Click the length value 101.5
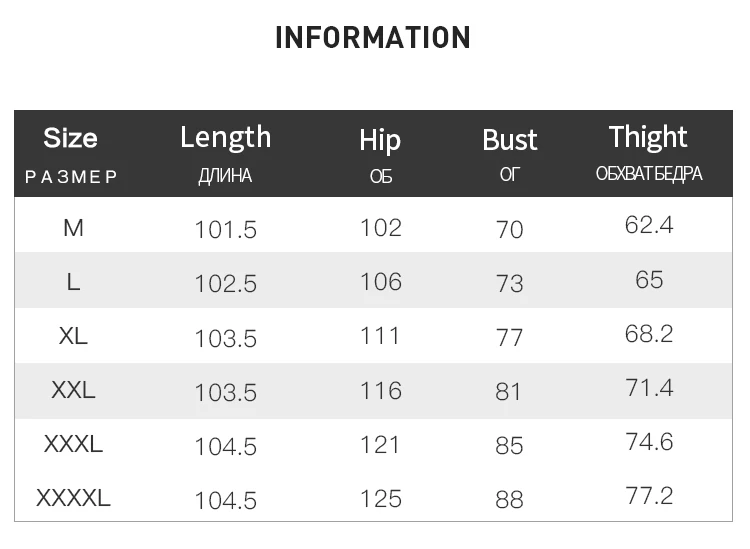This screenshot has width=750, height=549. (225, 230)
